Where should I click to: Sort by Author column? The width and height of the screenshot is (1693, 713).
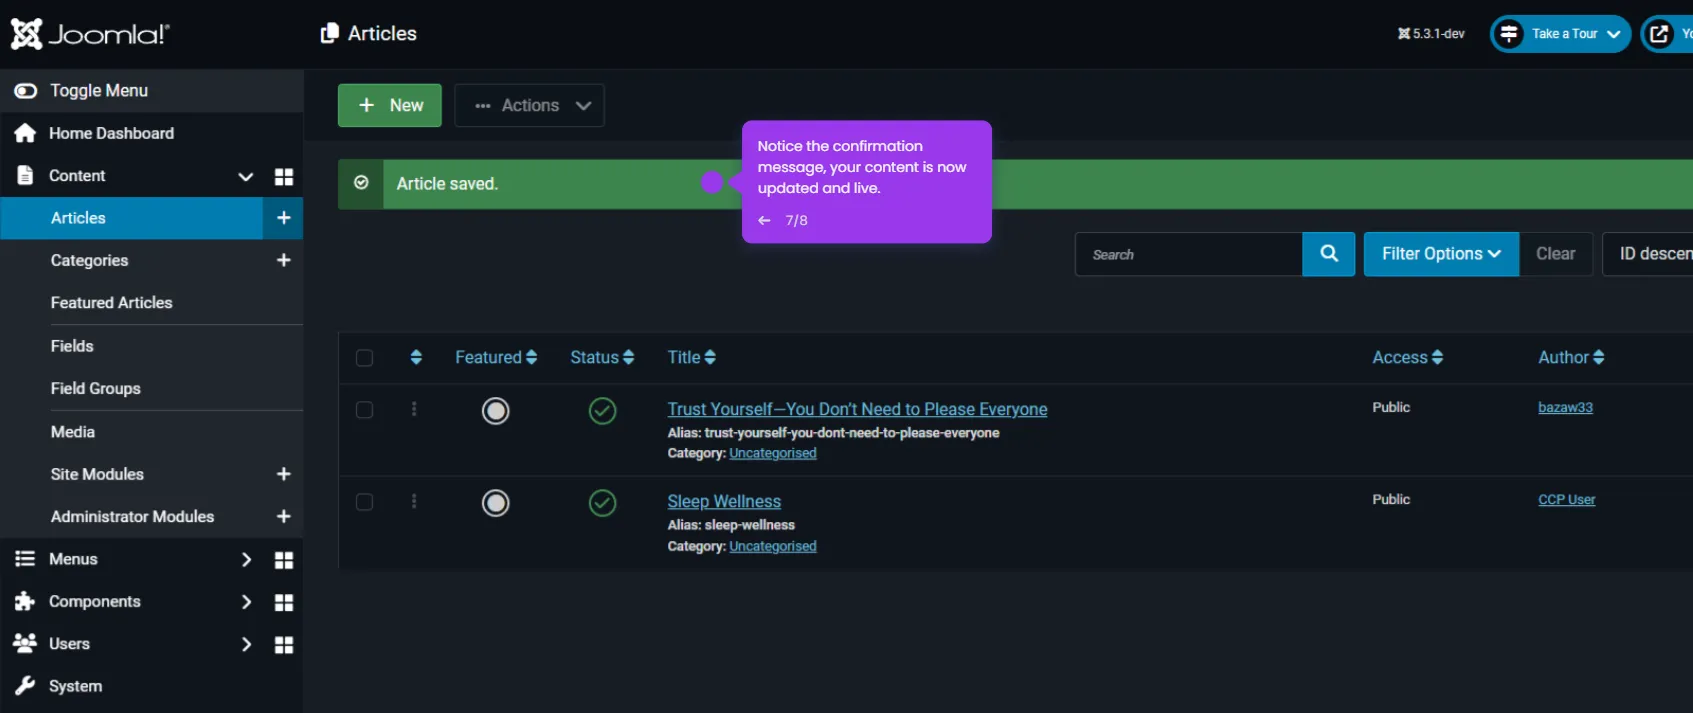(1571, 357)
